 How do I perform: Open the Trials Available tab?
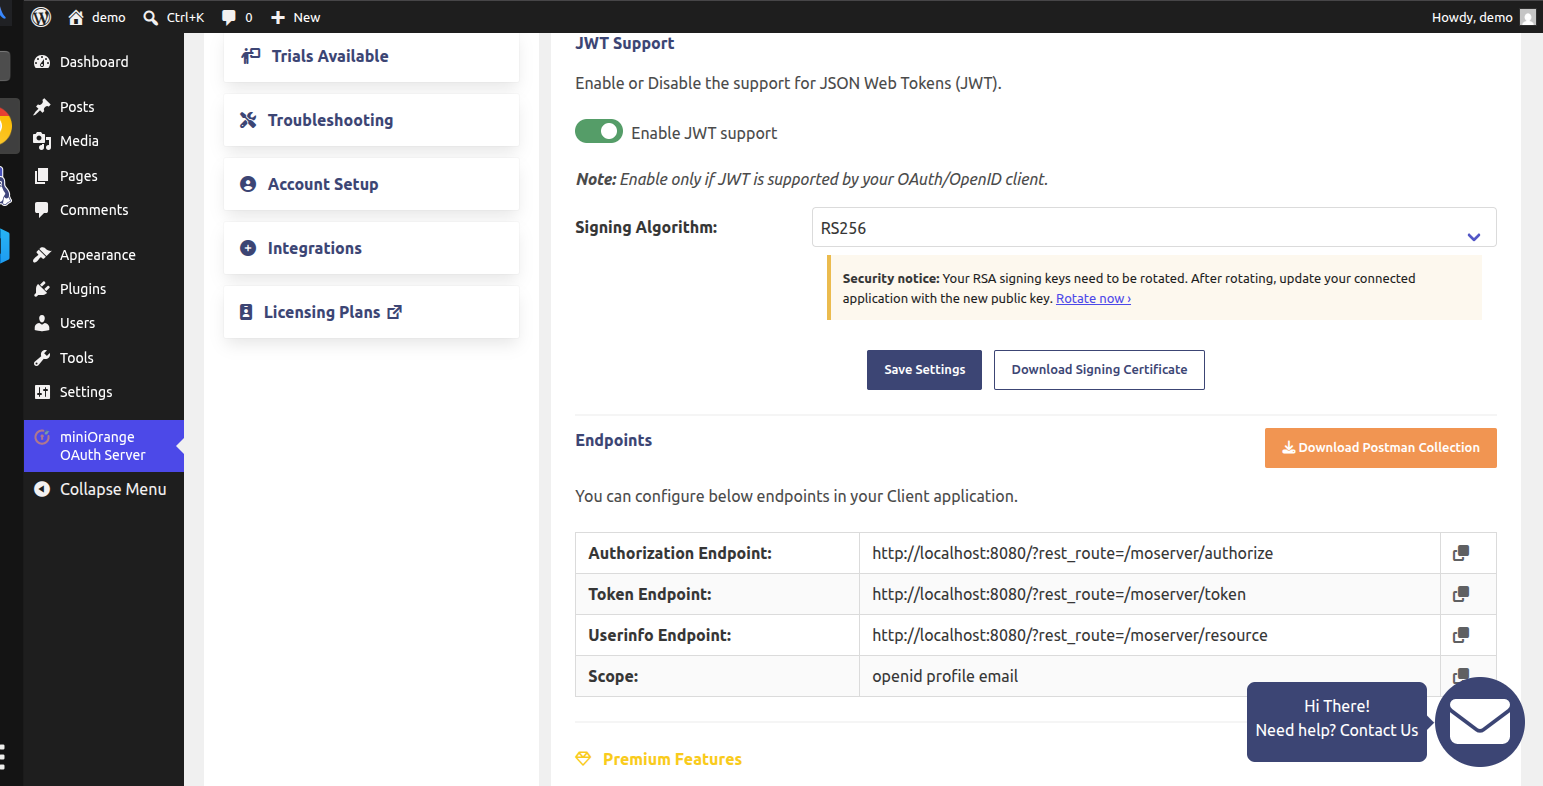coord(371,56)
